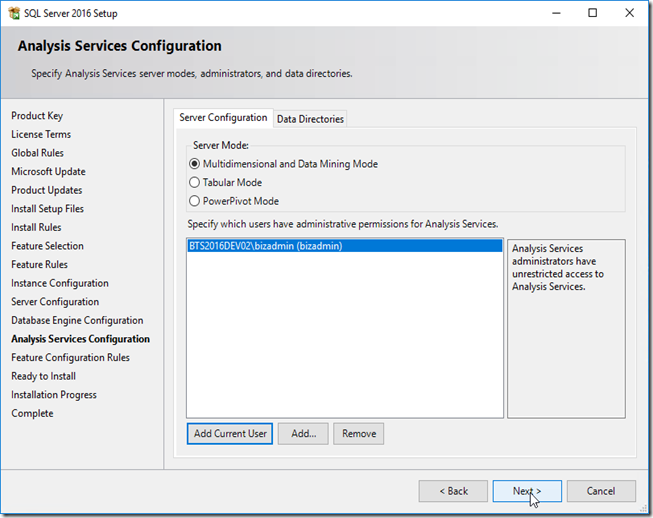The width and height of the screenshot is (653, 518).
Task: Click Server Configuration step in sidebar
Action: tap(55, 302)
